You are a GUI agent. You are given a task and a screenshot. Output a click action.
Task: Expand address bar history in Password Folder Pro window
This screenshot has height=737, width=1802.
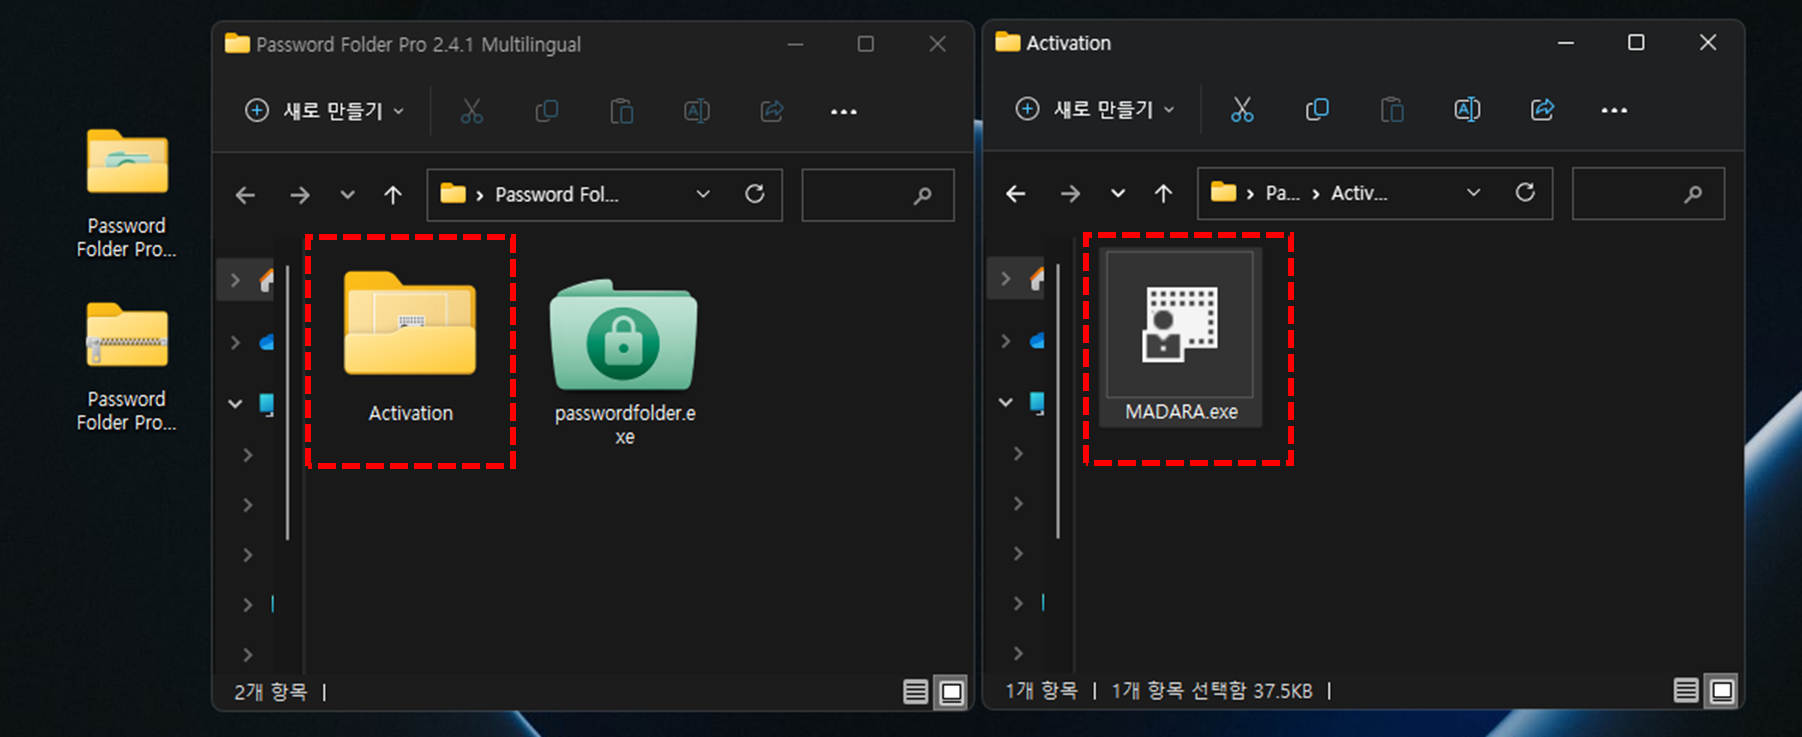coord(703,194)
